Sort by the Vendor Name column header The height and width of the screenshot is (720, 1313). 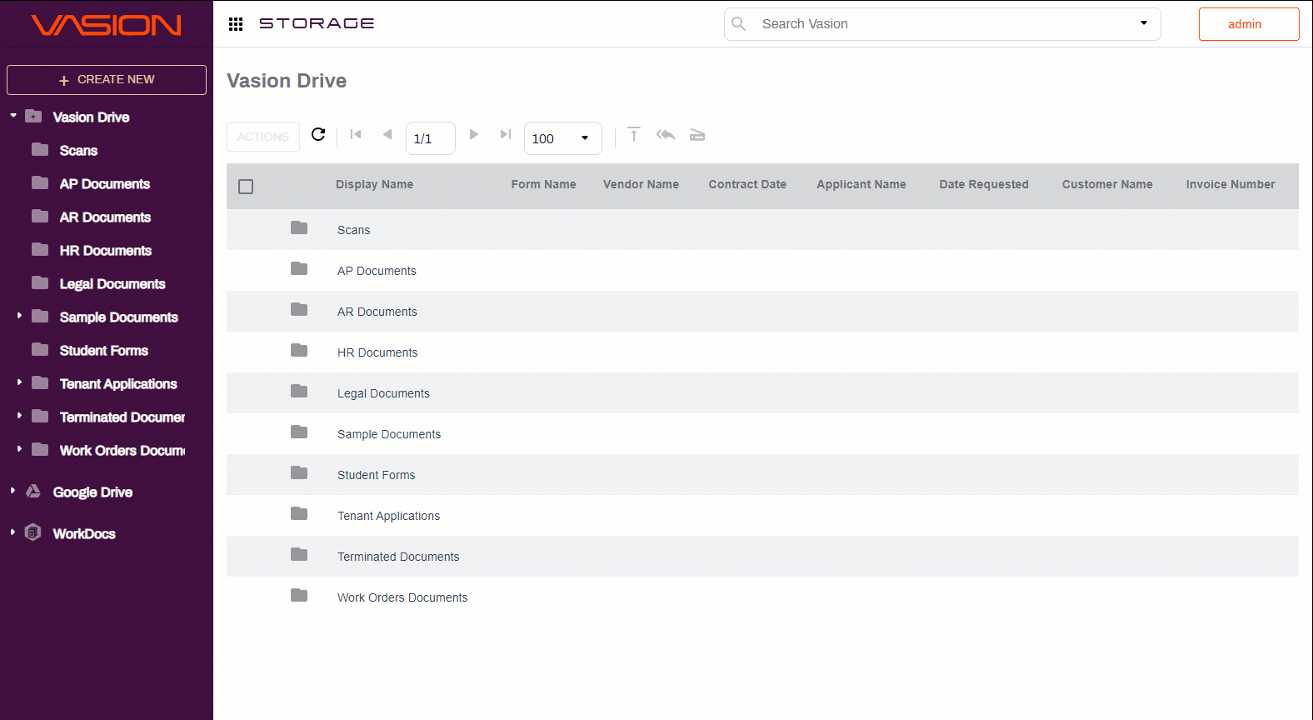pos(641,185)
